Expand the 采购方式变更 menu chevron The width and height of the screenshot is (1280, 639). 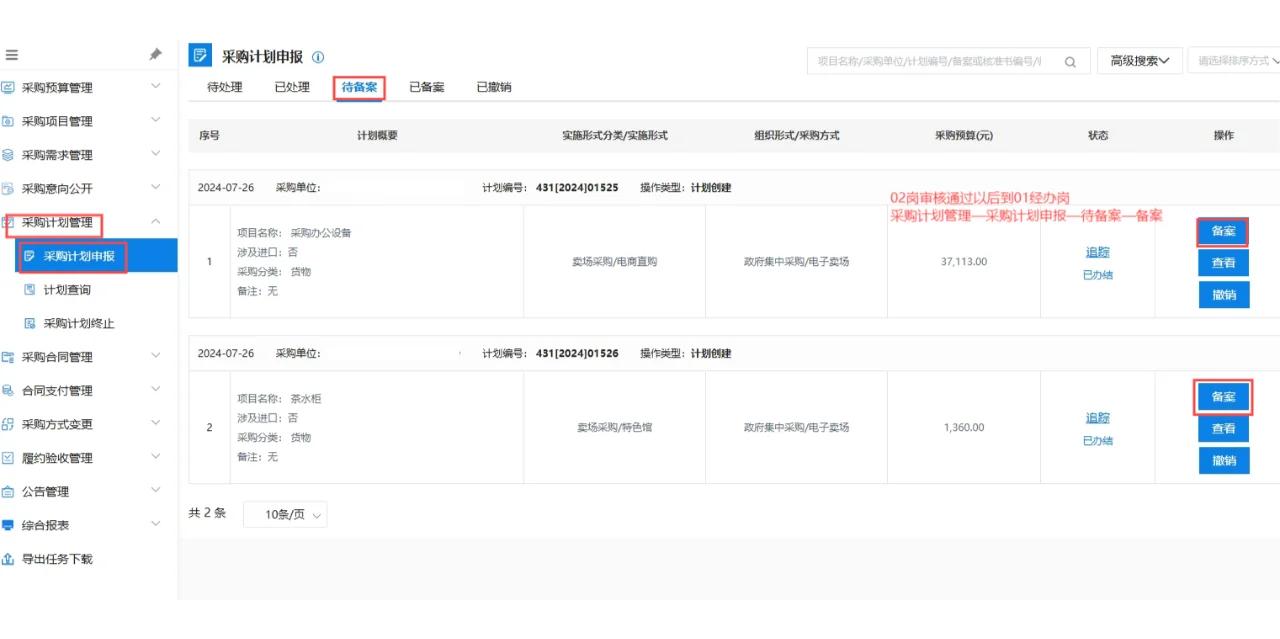[155, 423]
